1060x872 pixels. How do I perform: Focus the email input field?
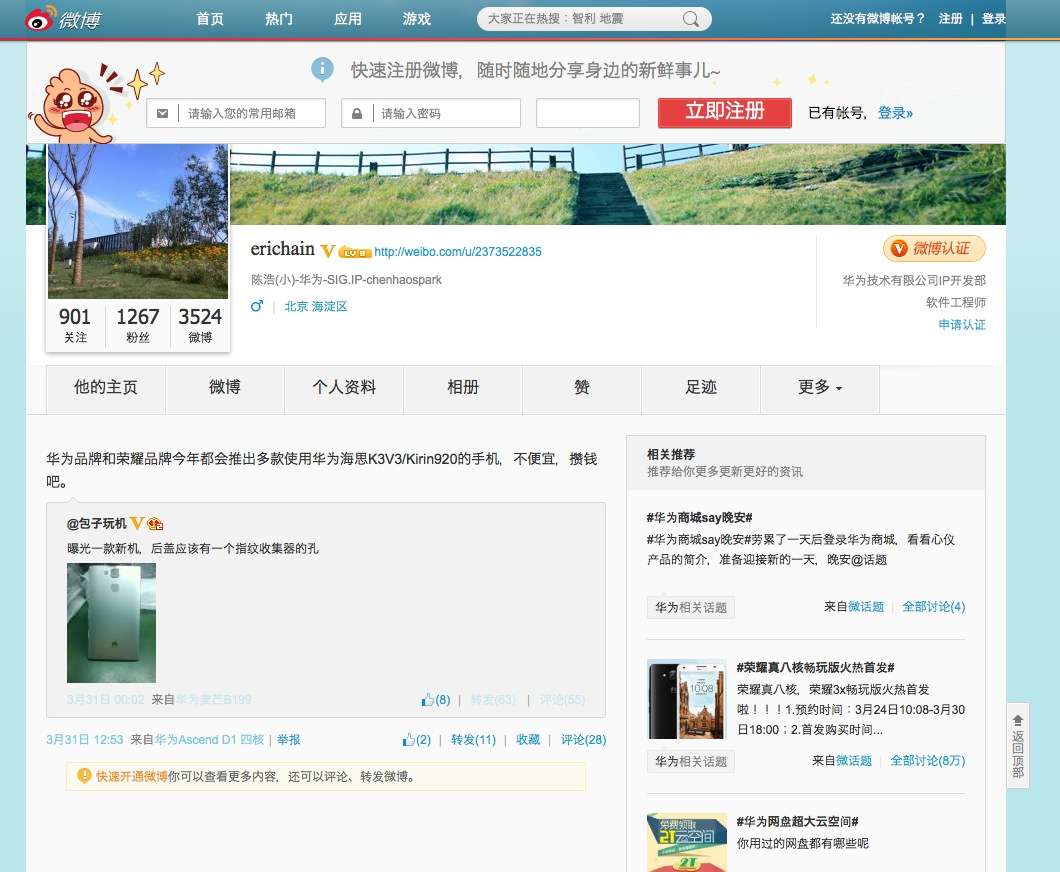click(x=236, y=113)
